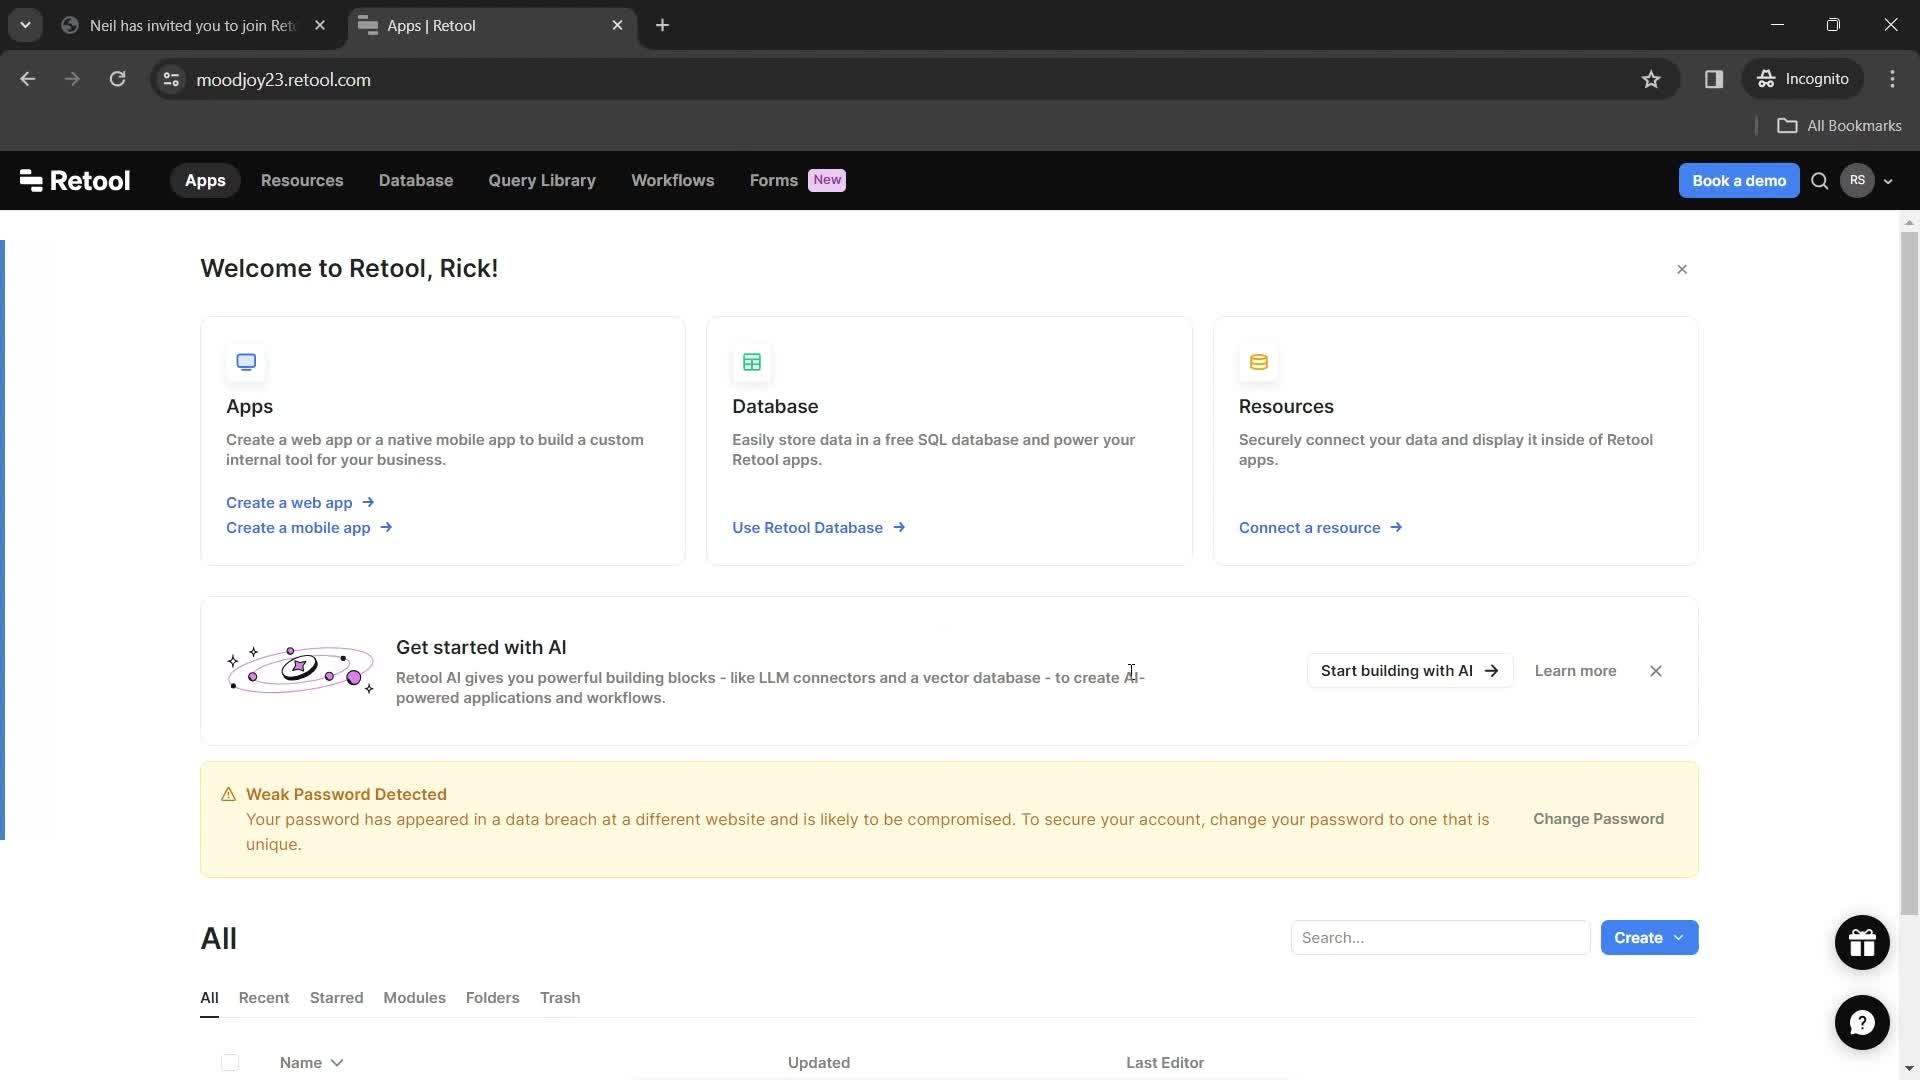Click the page vertical scrollbar
This screenshot has width=1920, height=1080.
[1909, 572]
